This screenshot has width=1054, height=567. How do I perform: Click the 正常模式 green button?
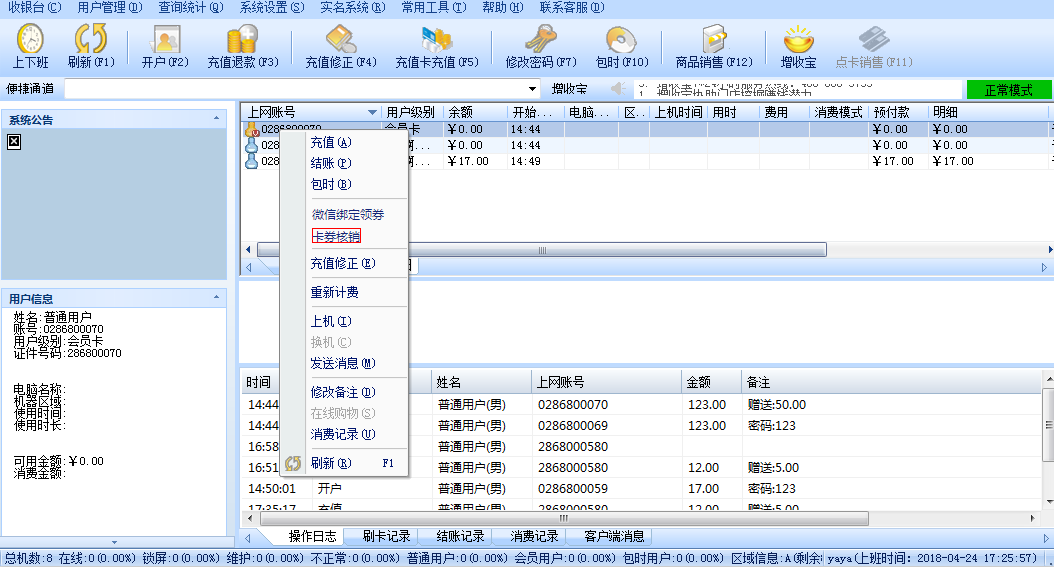coord(1008,89)
